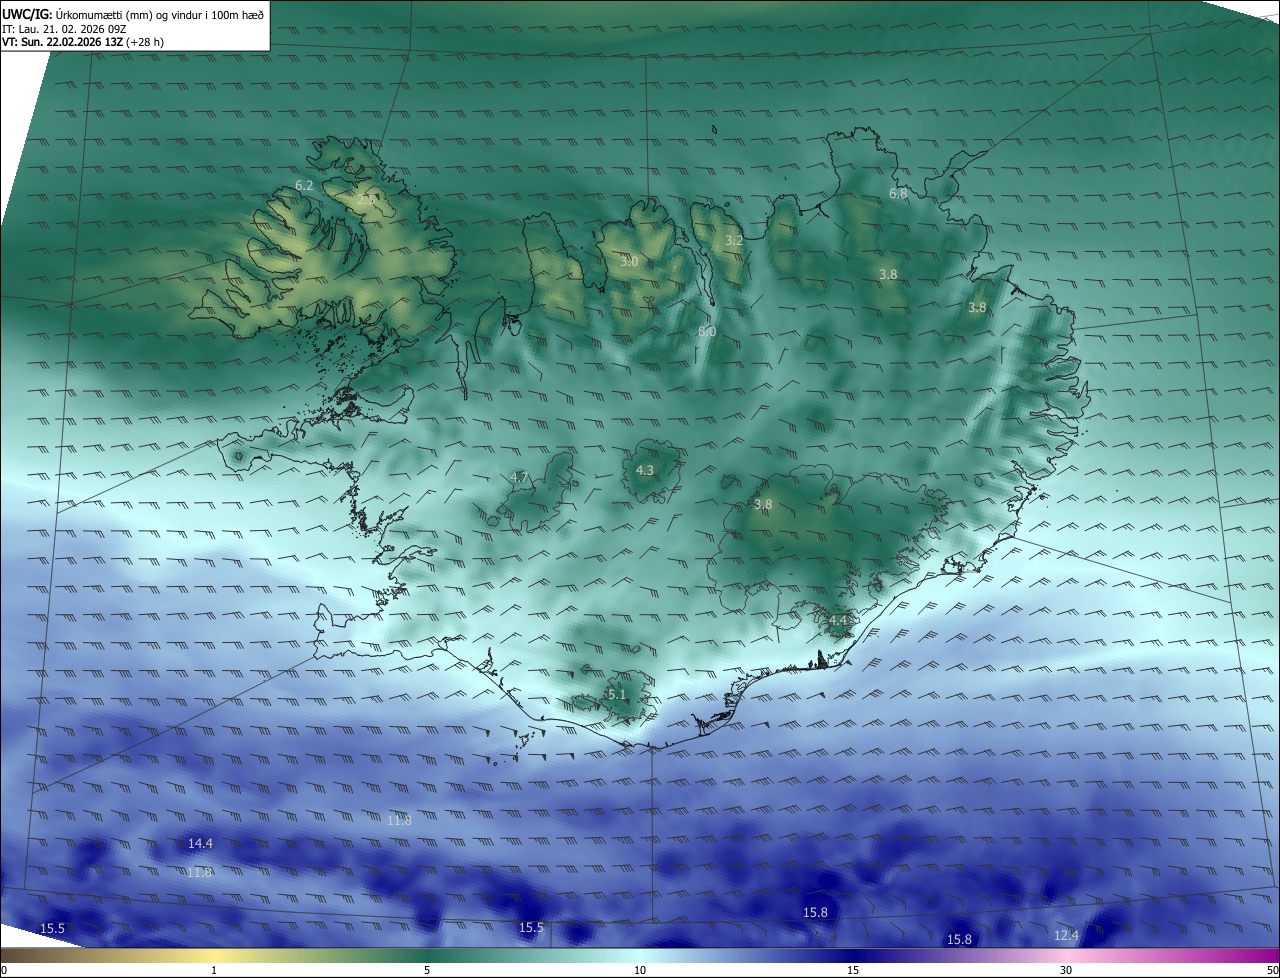Click the "4.4" value label on the map

[838, 621]
